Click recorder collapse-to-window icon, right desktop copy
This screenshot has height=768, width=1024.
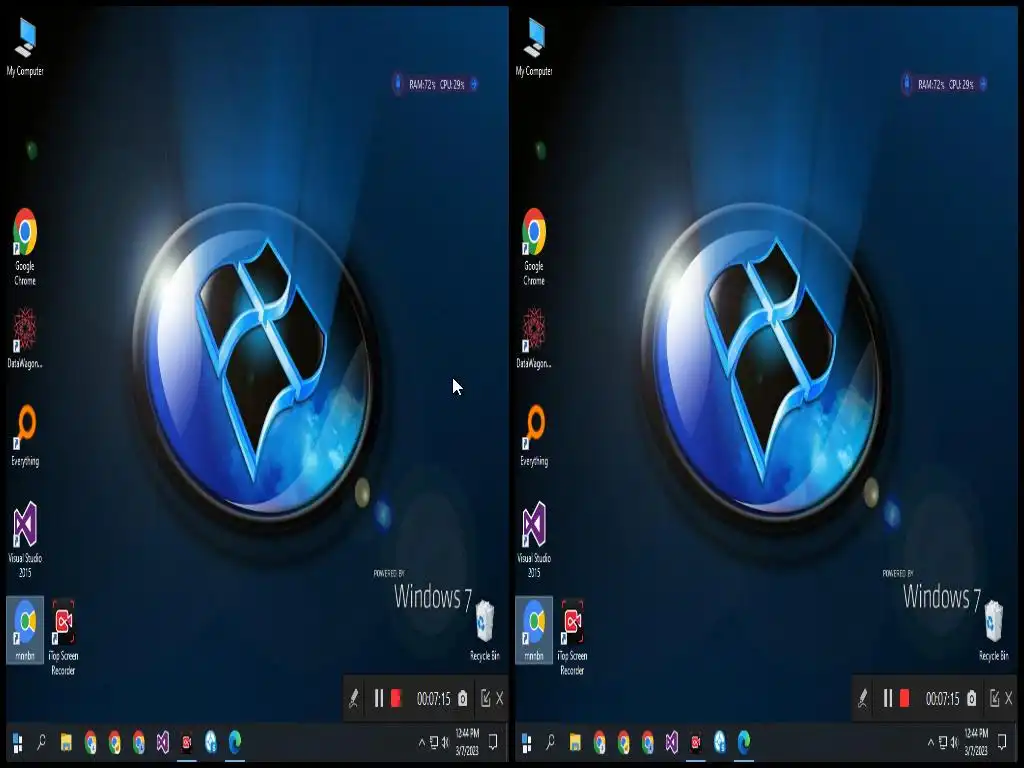[994, 698]
